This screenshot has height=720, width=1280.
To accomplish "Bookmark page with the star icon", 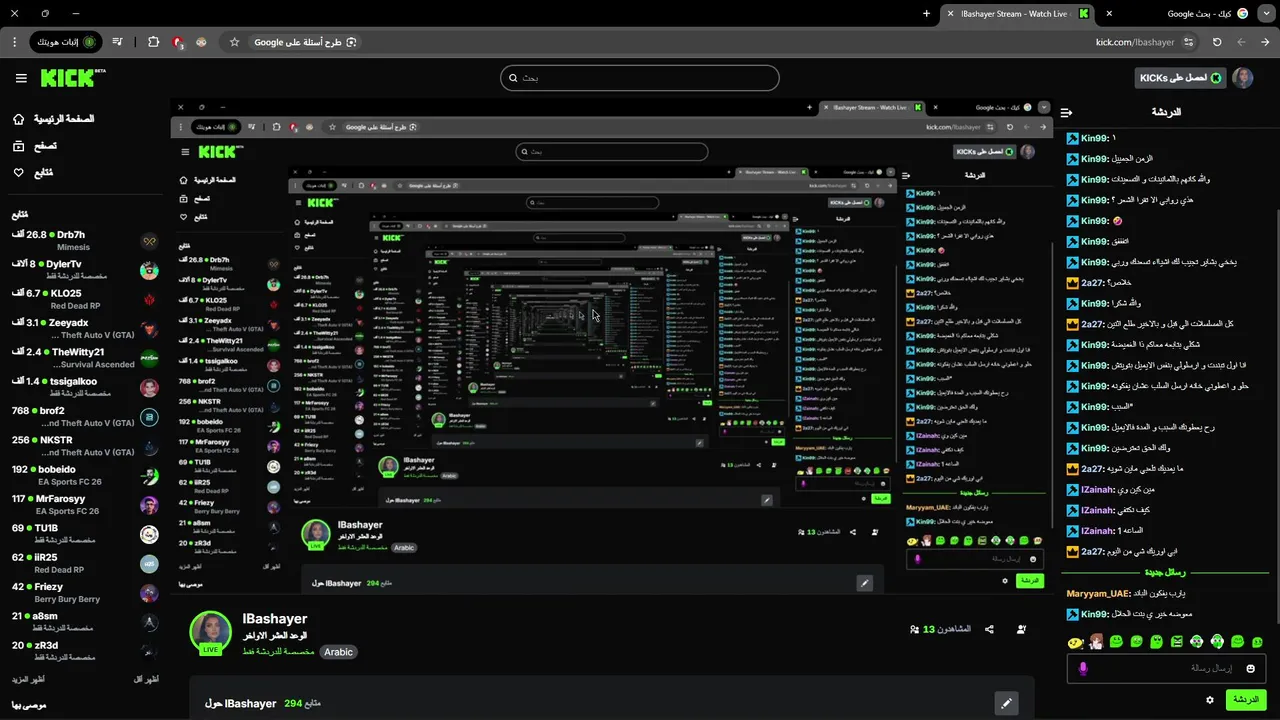I will tap(234, 42).
